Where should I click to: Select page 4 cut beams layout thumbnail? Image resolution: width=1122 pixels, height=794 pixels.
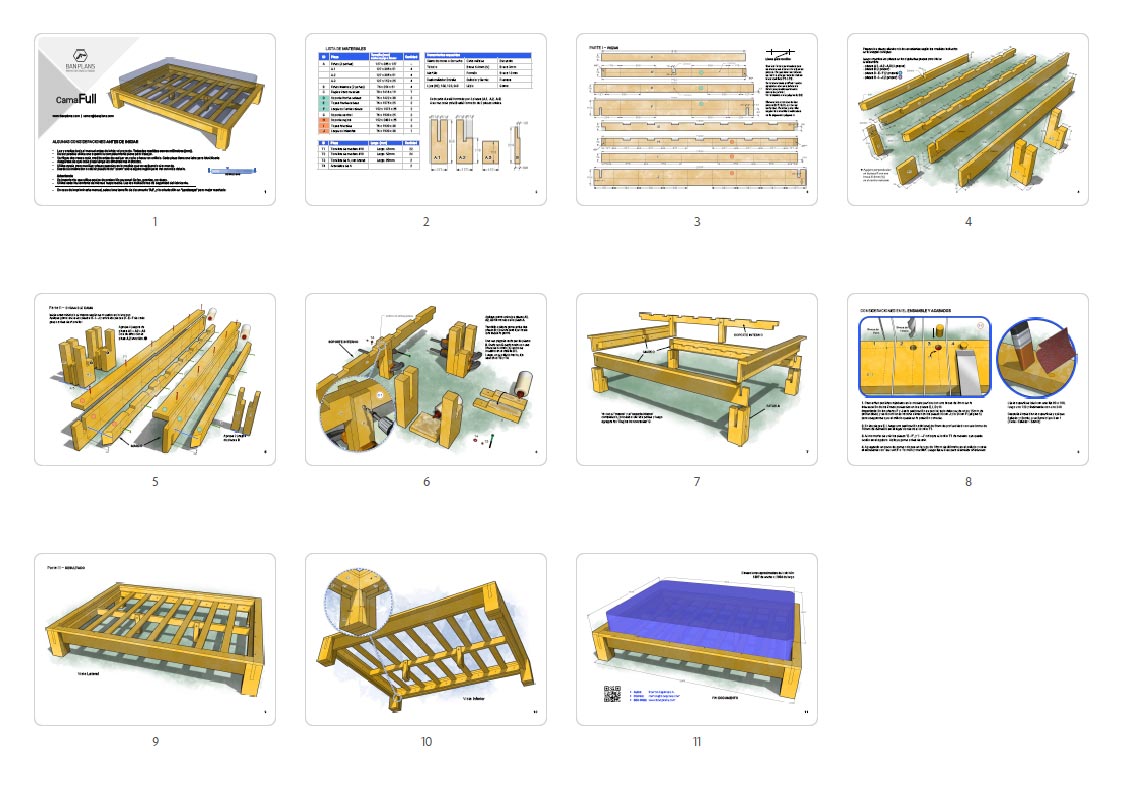[968, 119]
